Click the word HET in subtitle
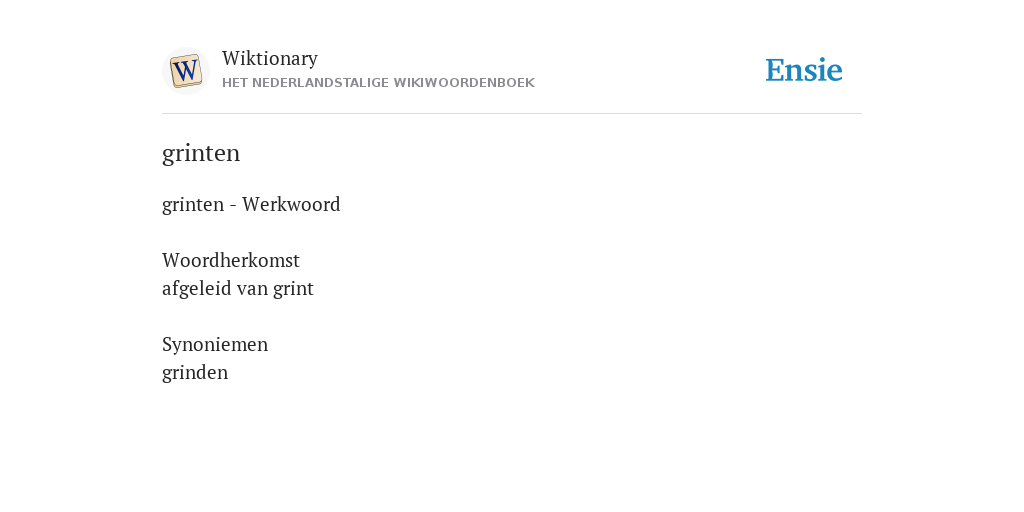Image resolution: width=1024 pixels, height=512 pixels. [x=235, y=83]
